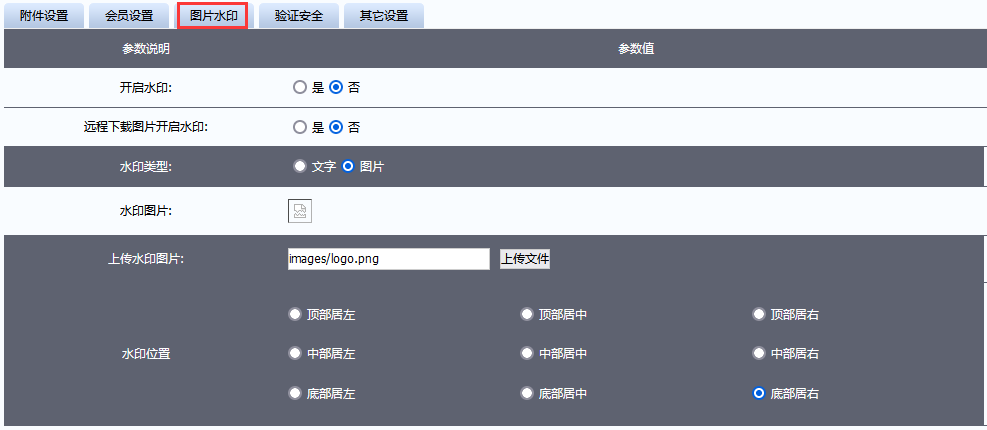987x430 pixels.
Task: Click the watermark image preview thumbnail
Action: (300, 211)
